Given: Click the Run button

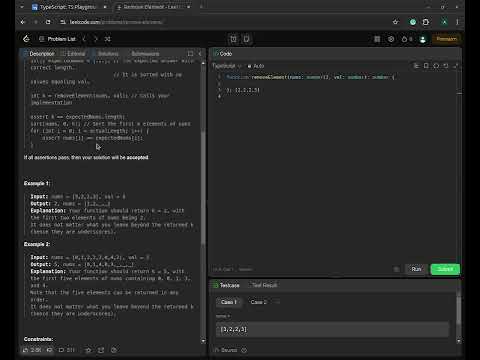Looking at the screenshot, I should click(x=416, y=269).
